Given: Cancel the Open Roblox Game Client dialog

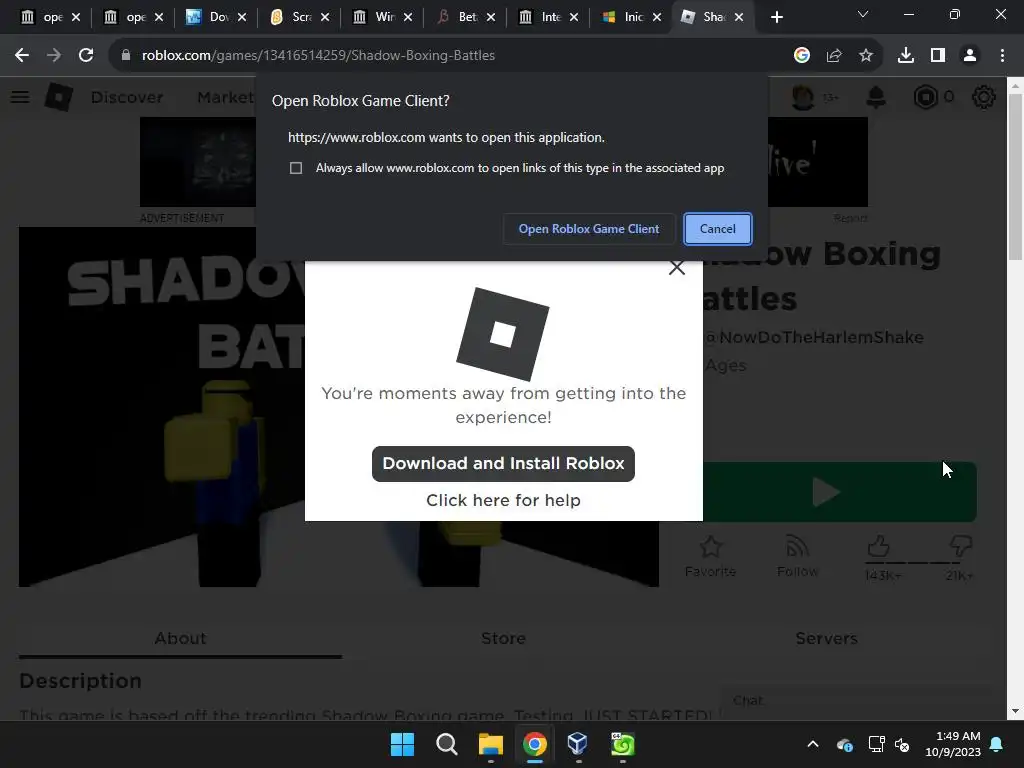Looking at the screenshot, I should (x=718, y=229).
